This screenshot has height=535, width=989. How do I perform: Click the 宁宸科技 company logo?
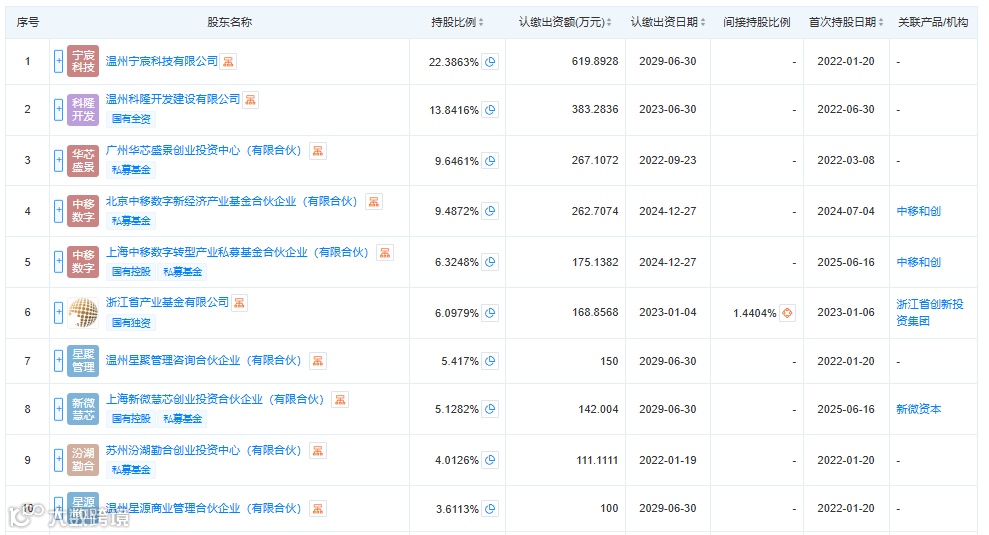(x=83, y=61)
